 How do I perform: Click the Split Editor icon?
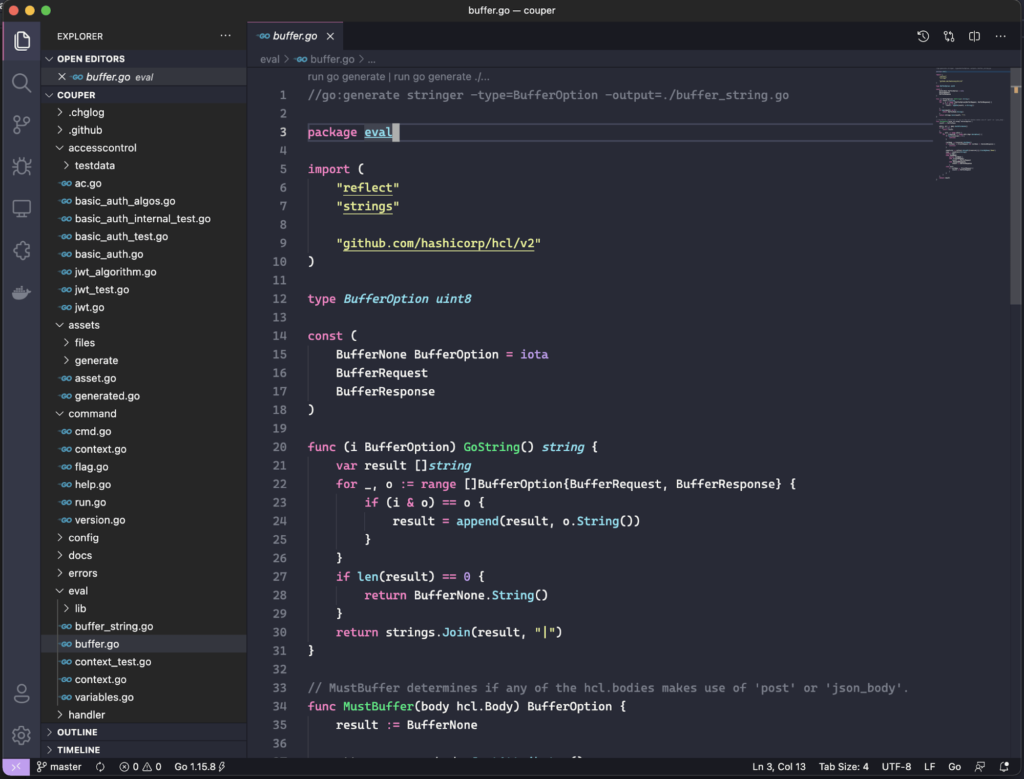pyautogui.click(x=975, y=36)
